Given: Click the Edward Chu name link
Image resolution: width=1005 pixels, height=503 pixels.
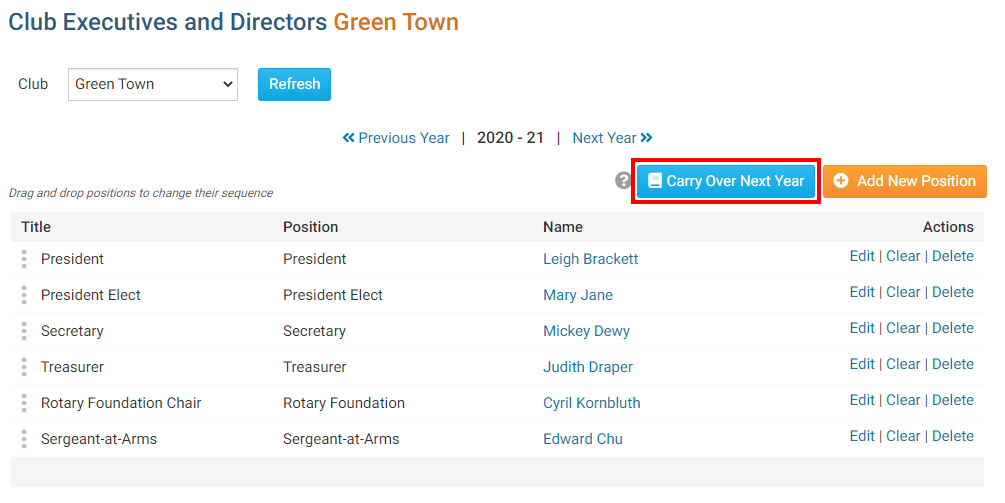Looking at the screenshot, I should tap(582, 439).
